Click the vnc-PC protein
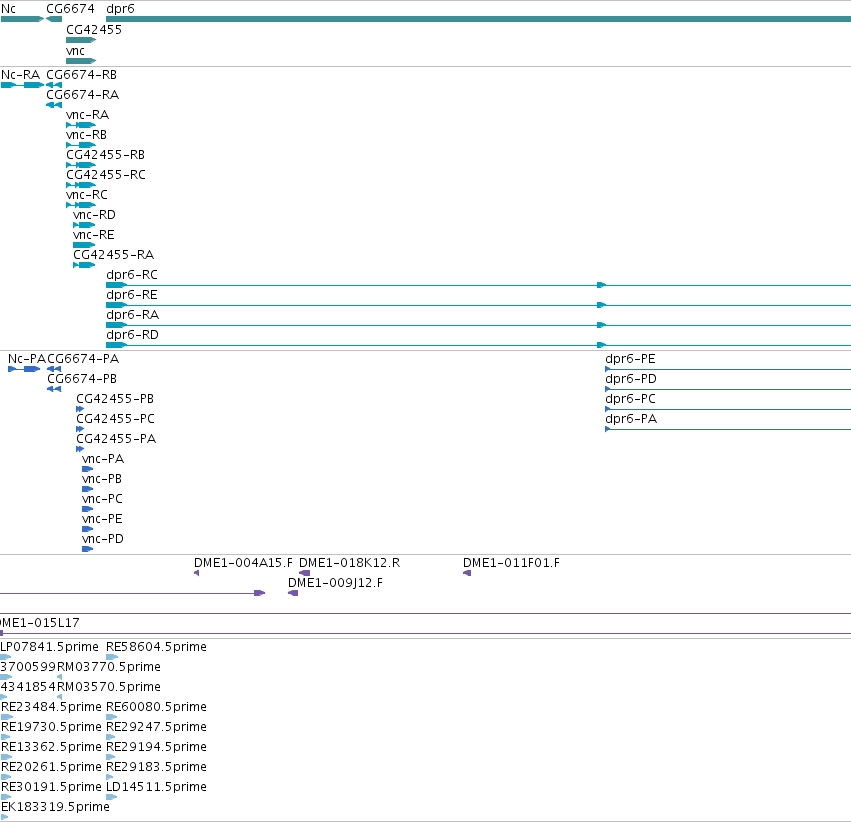 [x=87, y=509]
